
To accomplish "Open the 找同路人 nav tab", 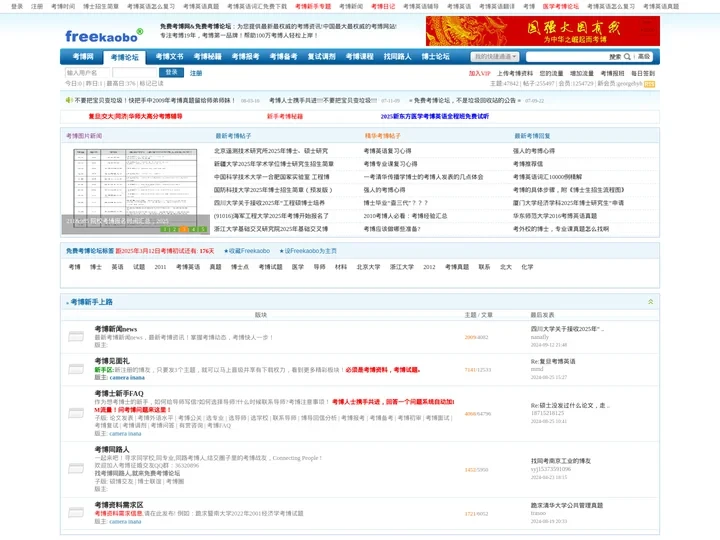I will (398, 56).
